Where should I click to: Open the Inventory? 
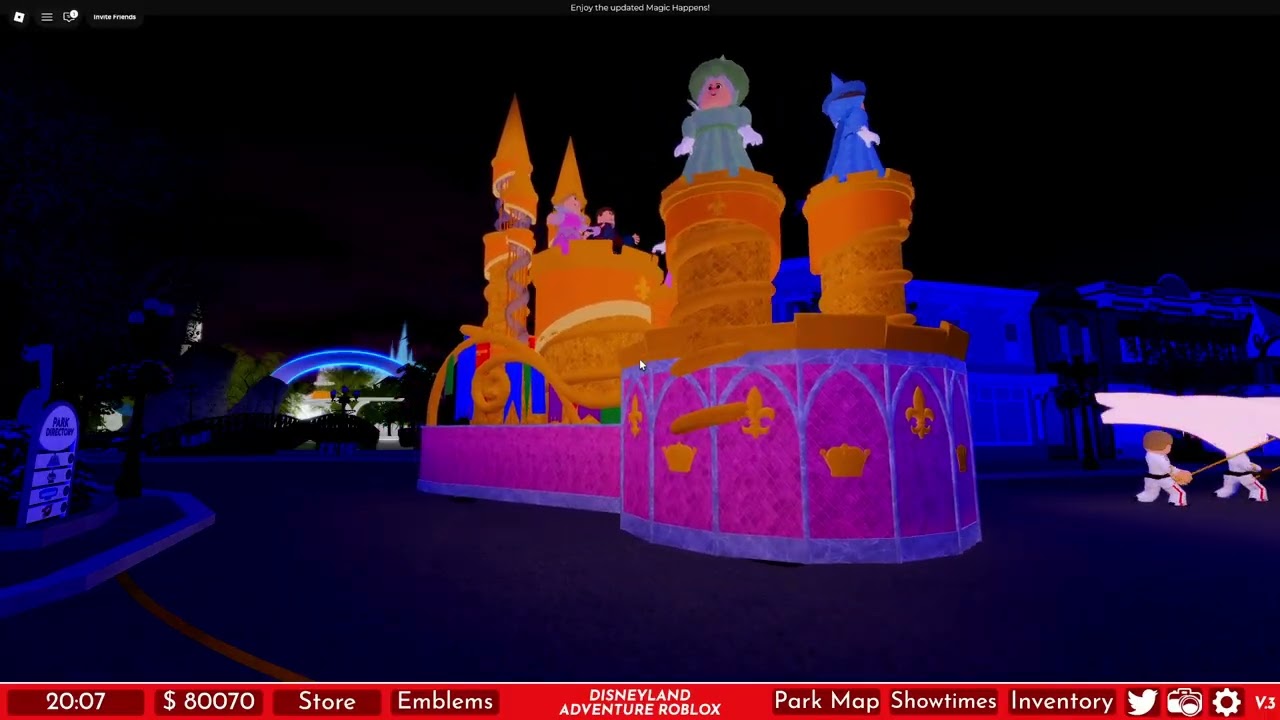click(1062, 702)
